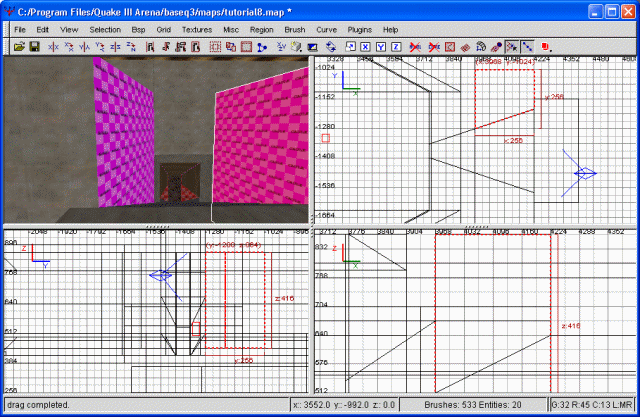This screenshot has width=640, height=417.
Task: Flip selection along Z axis
Action: [116, 47]
